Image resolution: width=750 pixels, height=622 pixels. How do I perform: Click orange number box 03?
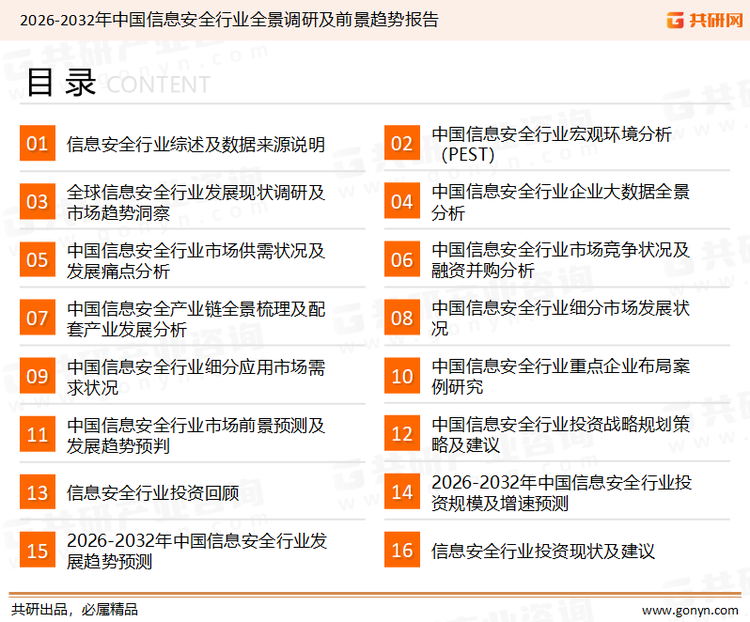coord(37,201)
